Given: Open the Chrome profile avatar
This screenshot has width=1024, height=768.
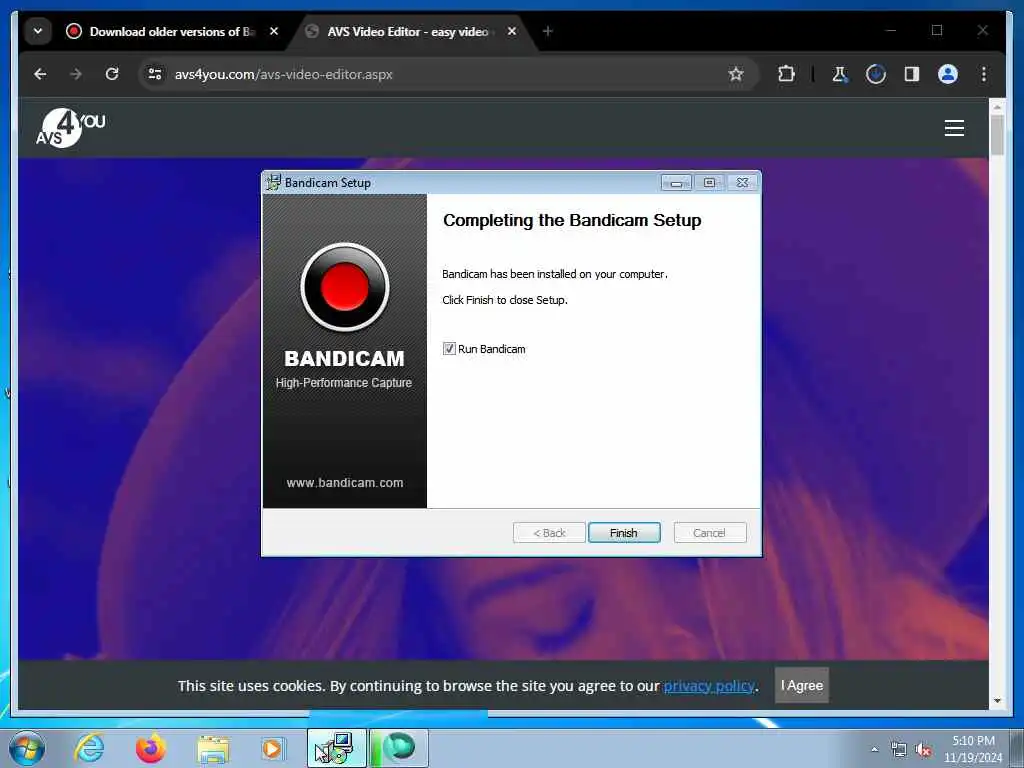Looking at the screenshot, I should point(948,74).
